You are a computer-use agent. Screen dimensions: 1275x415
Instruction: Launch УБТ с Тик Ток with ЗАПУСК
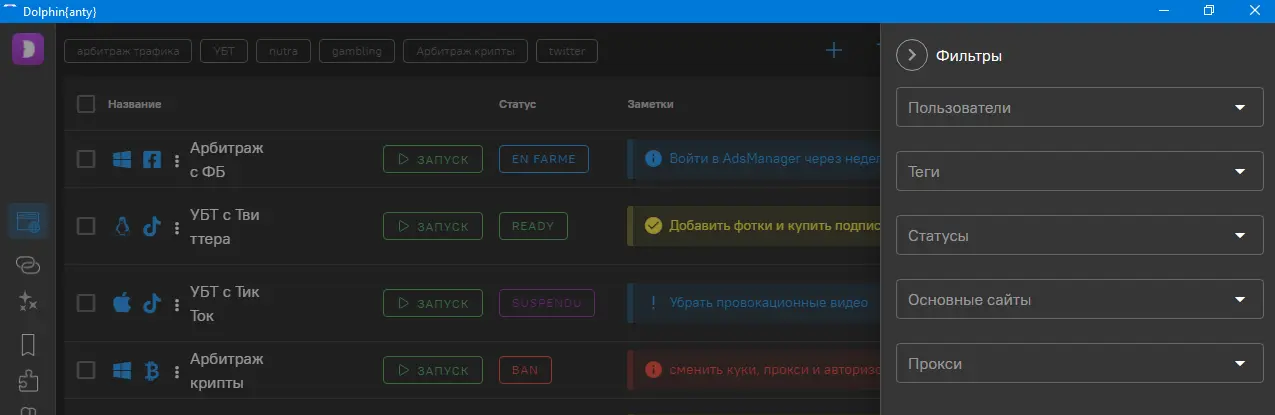tap(433, 303)
